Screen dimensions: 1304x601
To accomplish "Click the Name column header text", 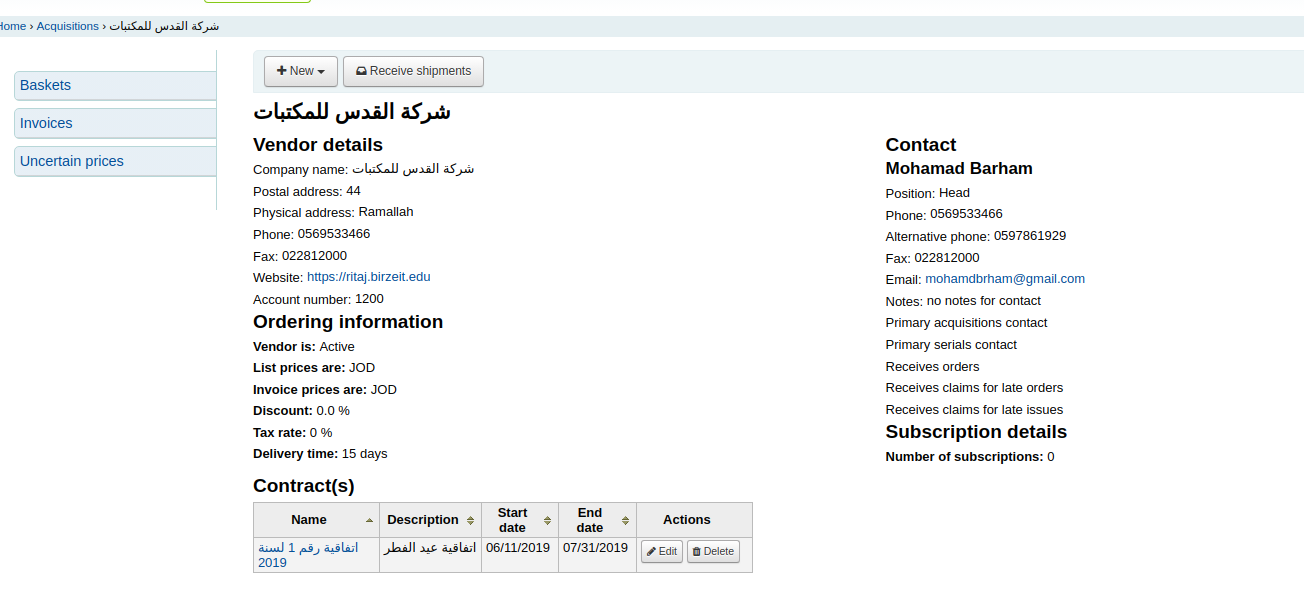I will pos(309,520).
